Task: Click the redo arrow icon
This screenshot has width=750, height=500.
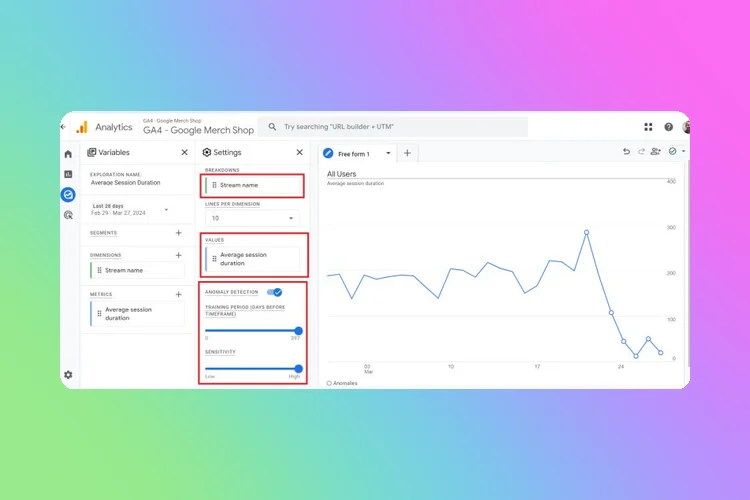Action: pos(641,151)
